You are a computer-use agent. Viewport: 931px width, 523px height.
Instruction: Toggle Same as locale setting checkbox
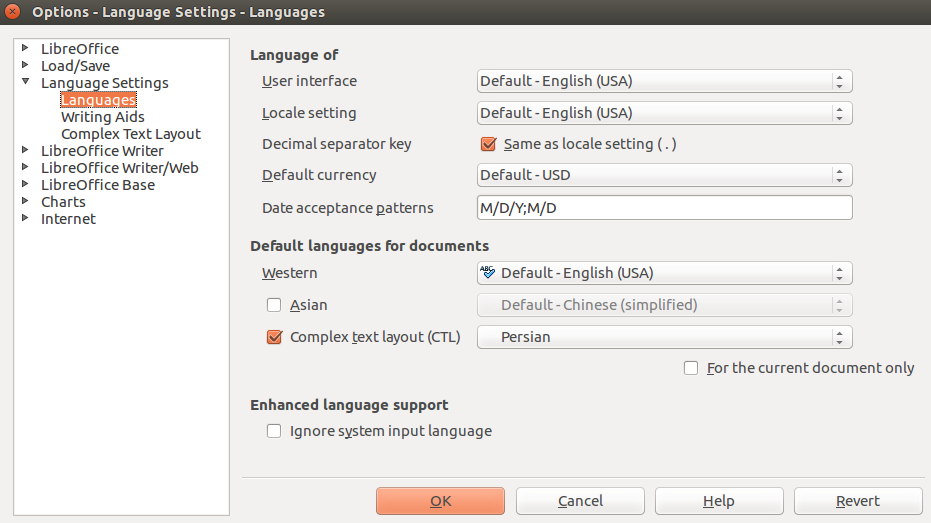click(488, 144)
